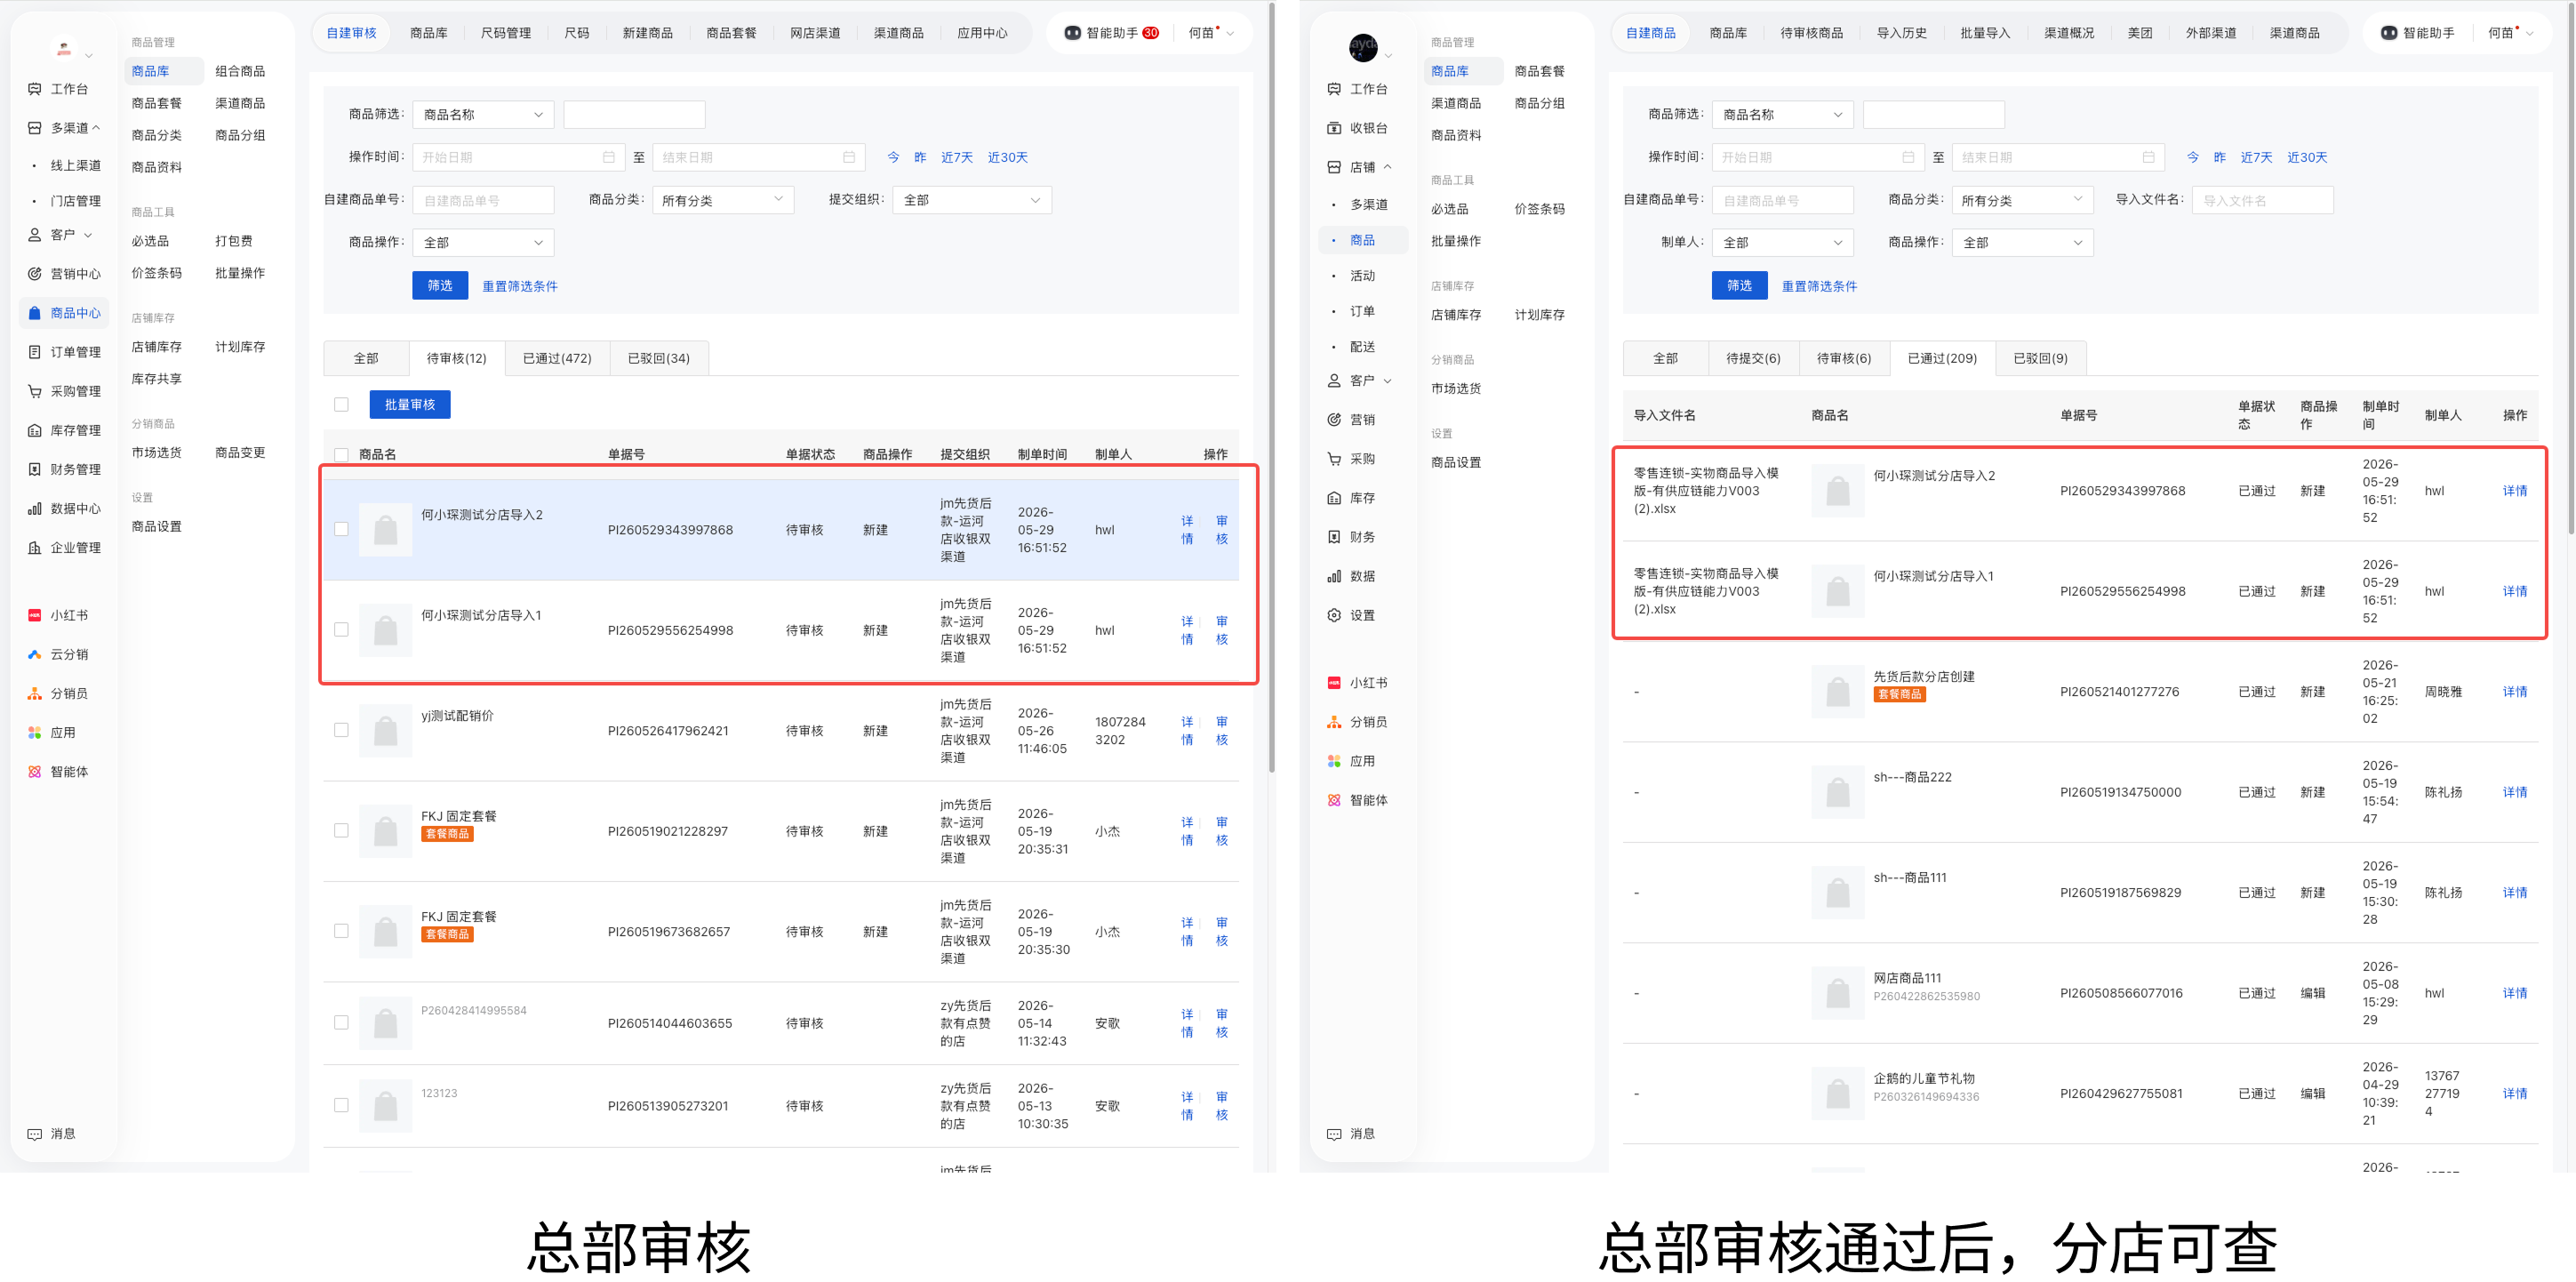Image resolution: width=2576 pixels, height=1282 pixels.
Task: Open 库存 icon in right window sidebar
Action: 1334,498
